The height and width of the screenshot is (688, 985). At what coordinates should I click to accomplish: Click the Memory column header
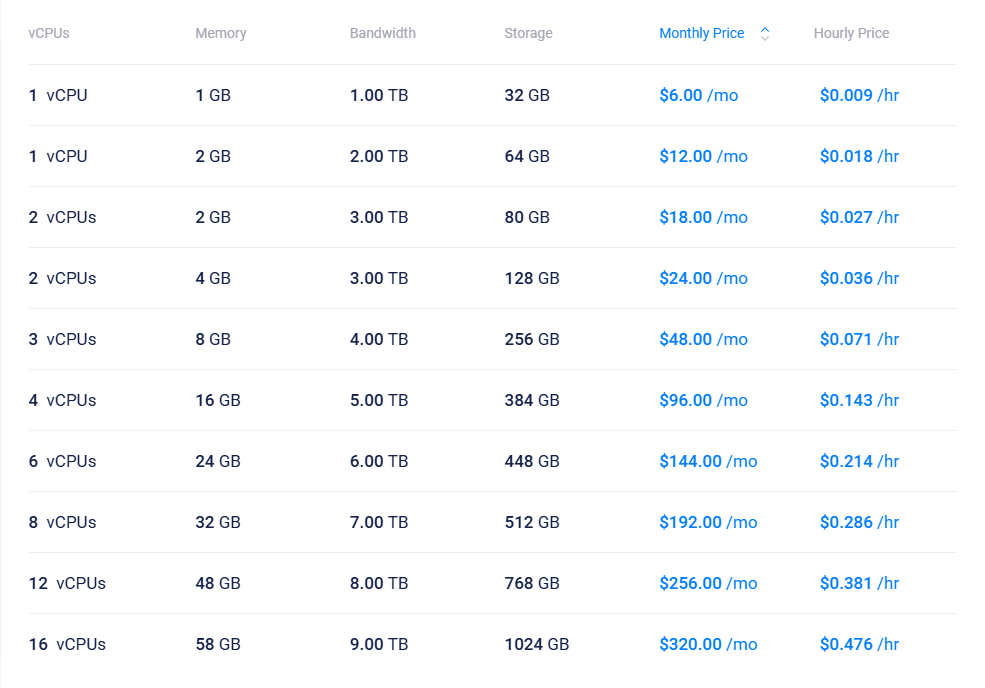[220, 33]
